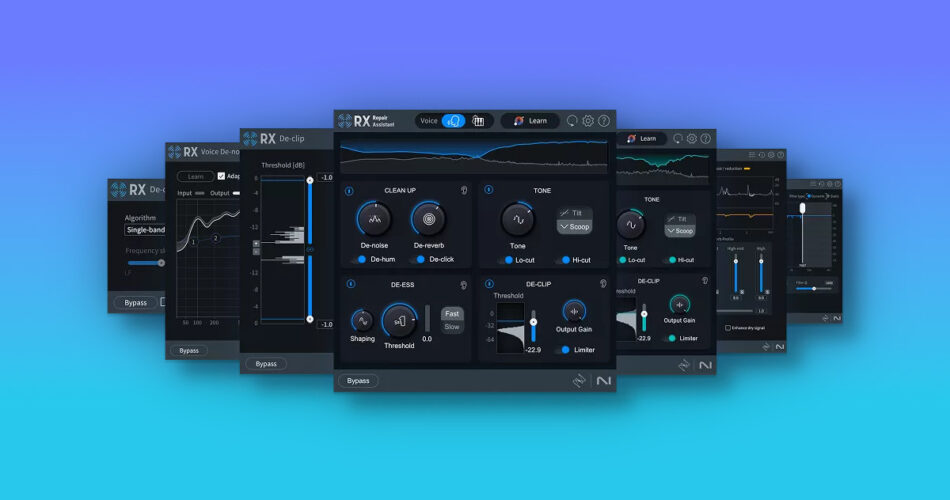
Task: Toggle the De-hum switch
Action: pyautogui.click(x=359, y=259)
